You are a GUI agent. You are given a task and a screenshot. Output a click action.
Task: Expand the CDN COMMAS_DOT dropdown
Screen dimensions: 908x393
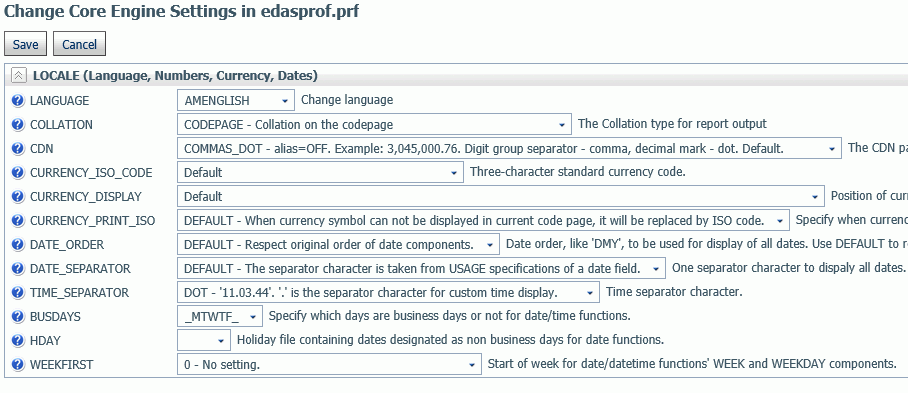[509, 148]
